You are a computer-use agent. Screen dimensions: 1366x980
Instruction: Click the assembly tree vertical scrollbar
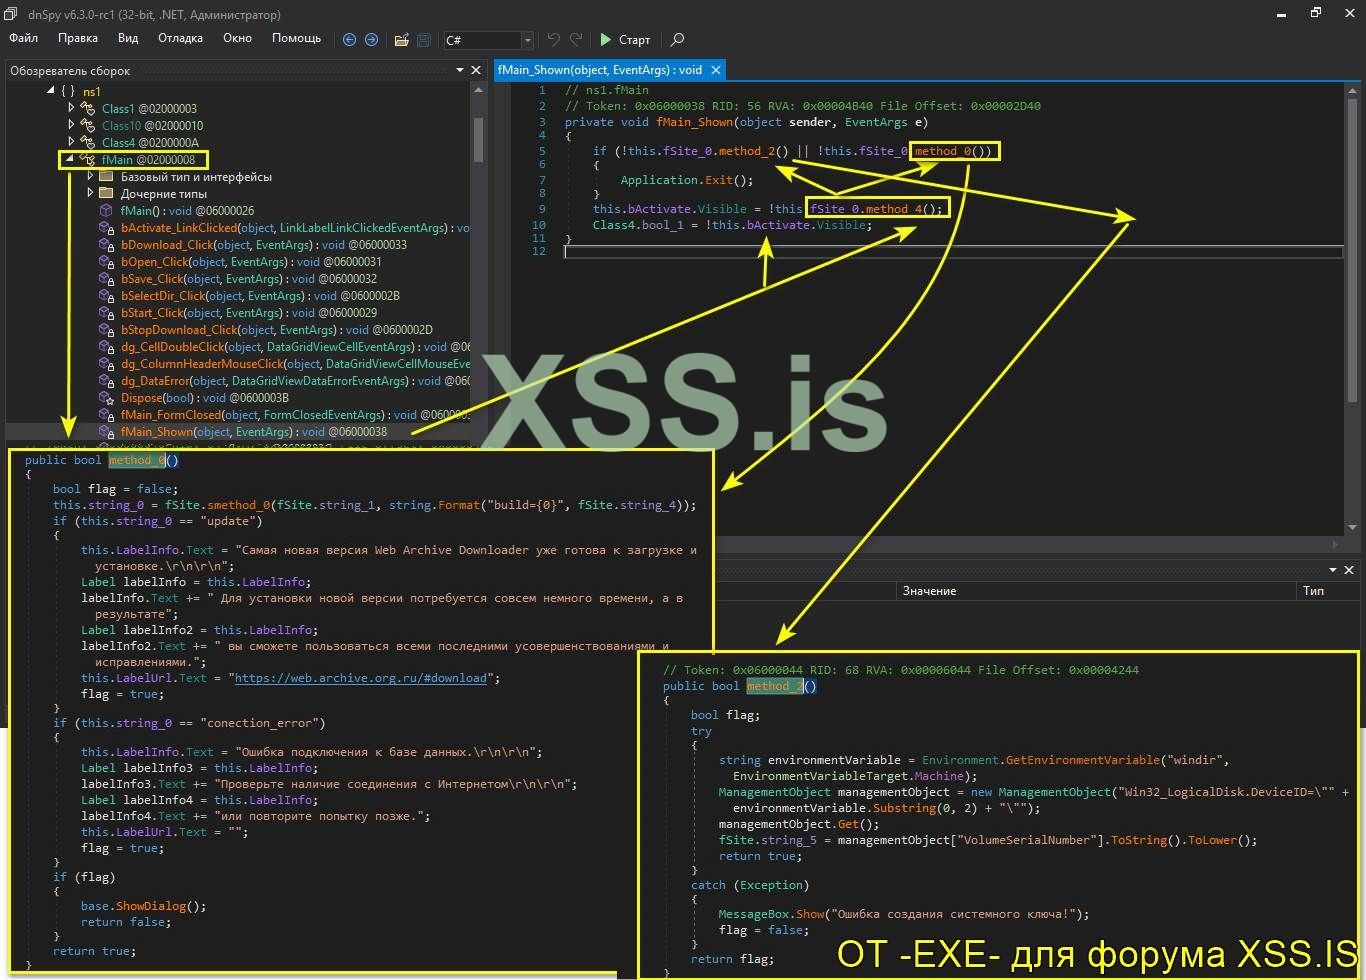pos(478,139)
